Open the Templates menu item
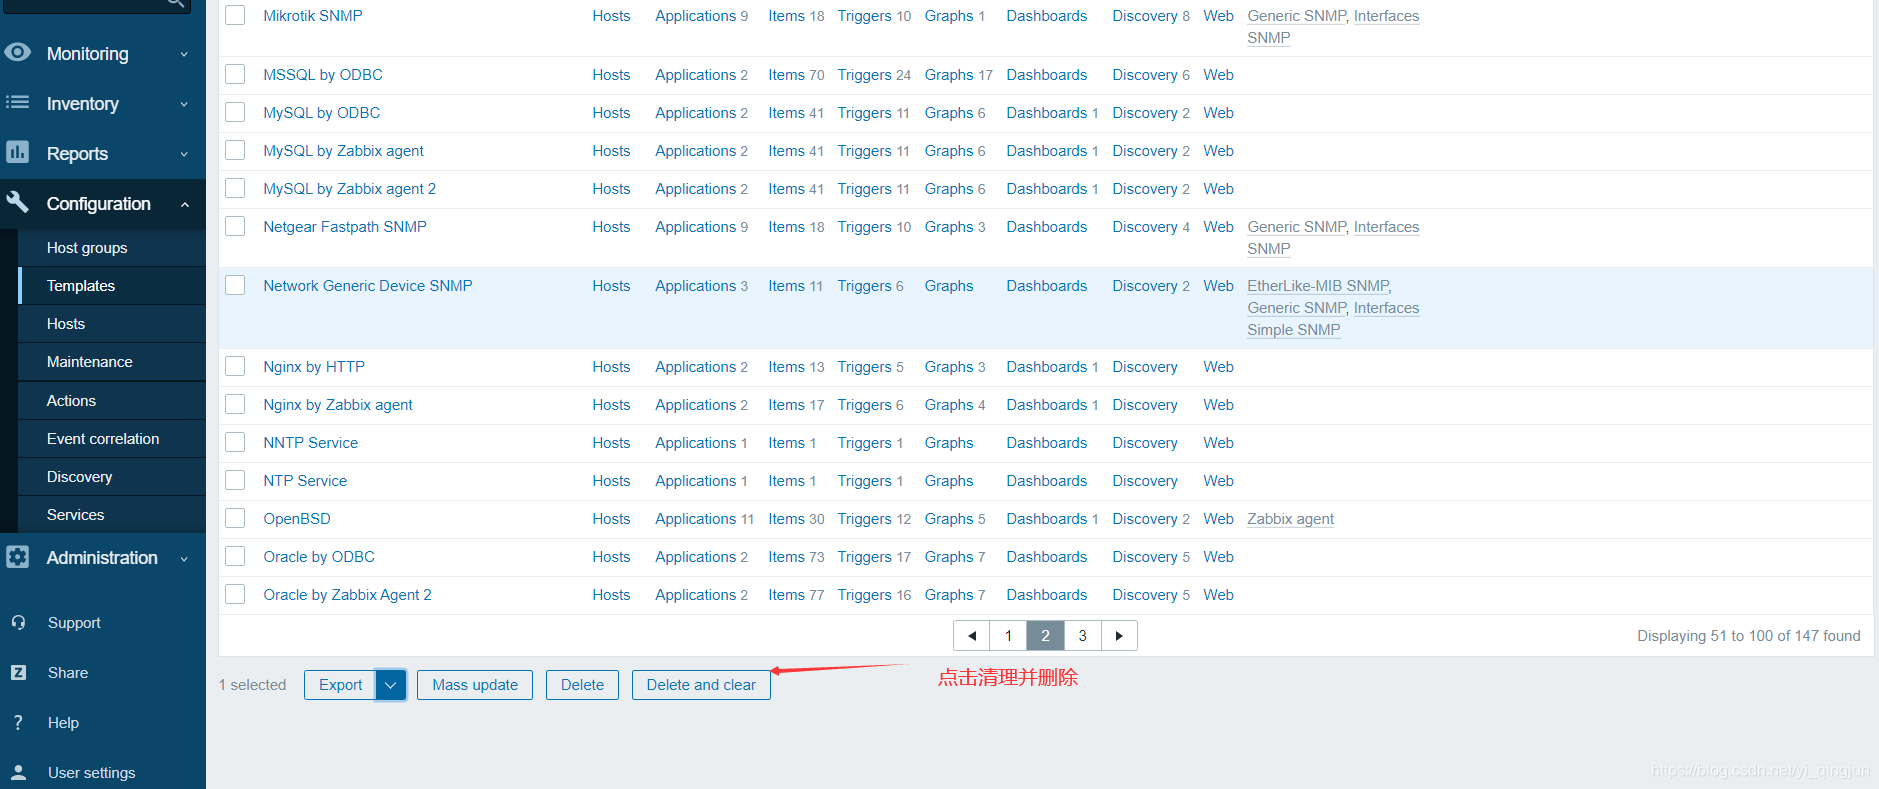1879x789 pixels. pyautogui.click(x=111, y=285)
